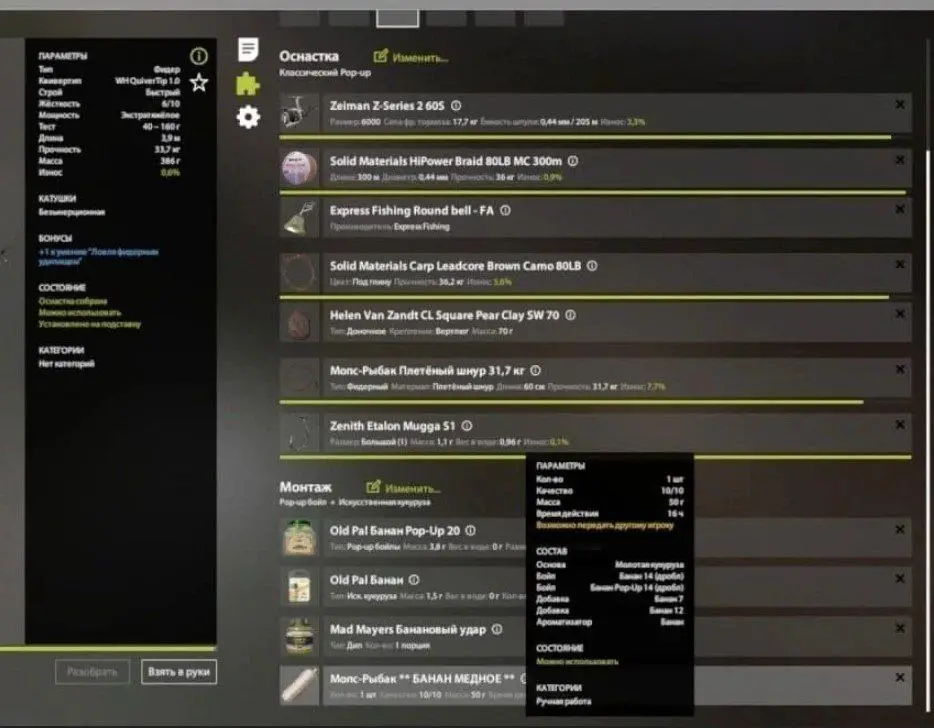This screenshot has height=728, width=934.
Task: Remove Mad Mayers Банановый удар dip
Action: (900, 628)
